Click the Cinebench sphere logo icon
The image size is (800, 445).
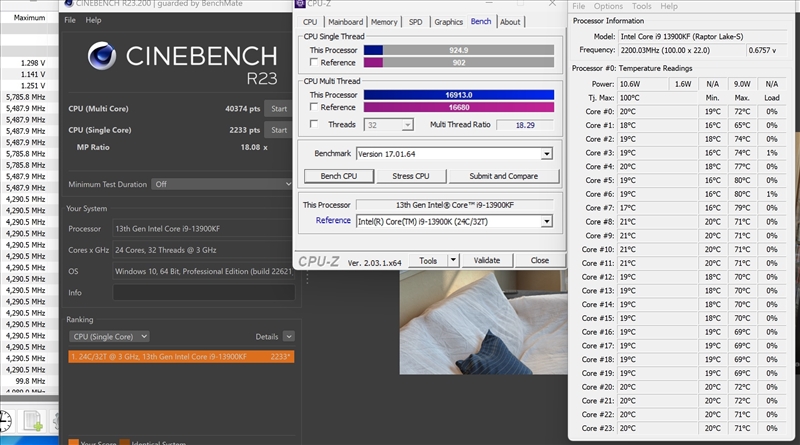click(101, 56)
